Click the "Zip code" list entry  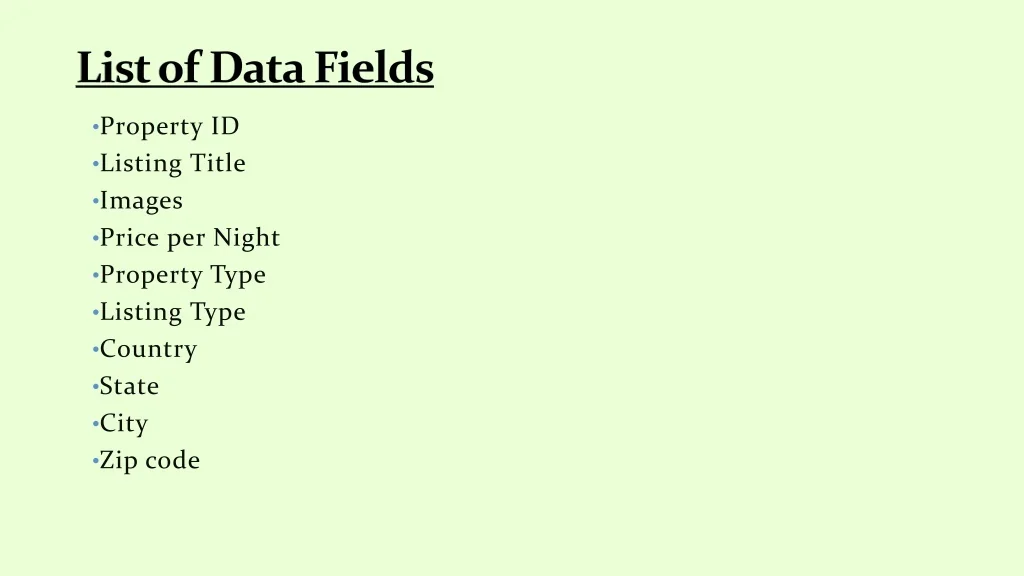(150, 461)
